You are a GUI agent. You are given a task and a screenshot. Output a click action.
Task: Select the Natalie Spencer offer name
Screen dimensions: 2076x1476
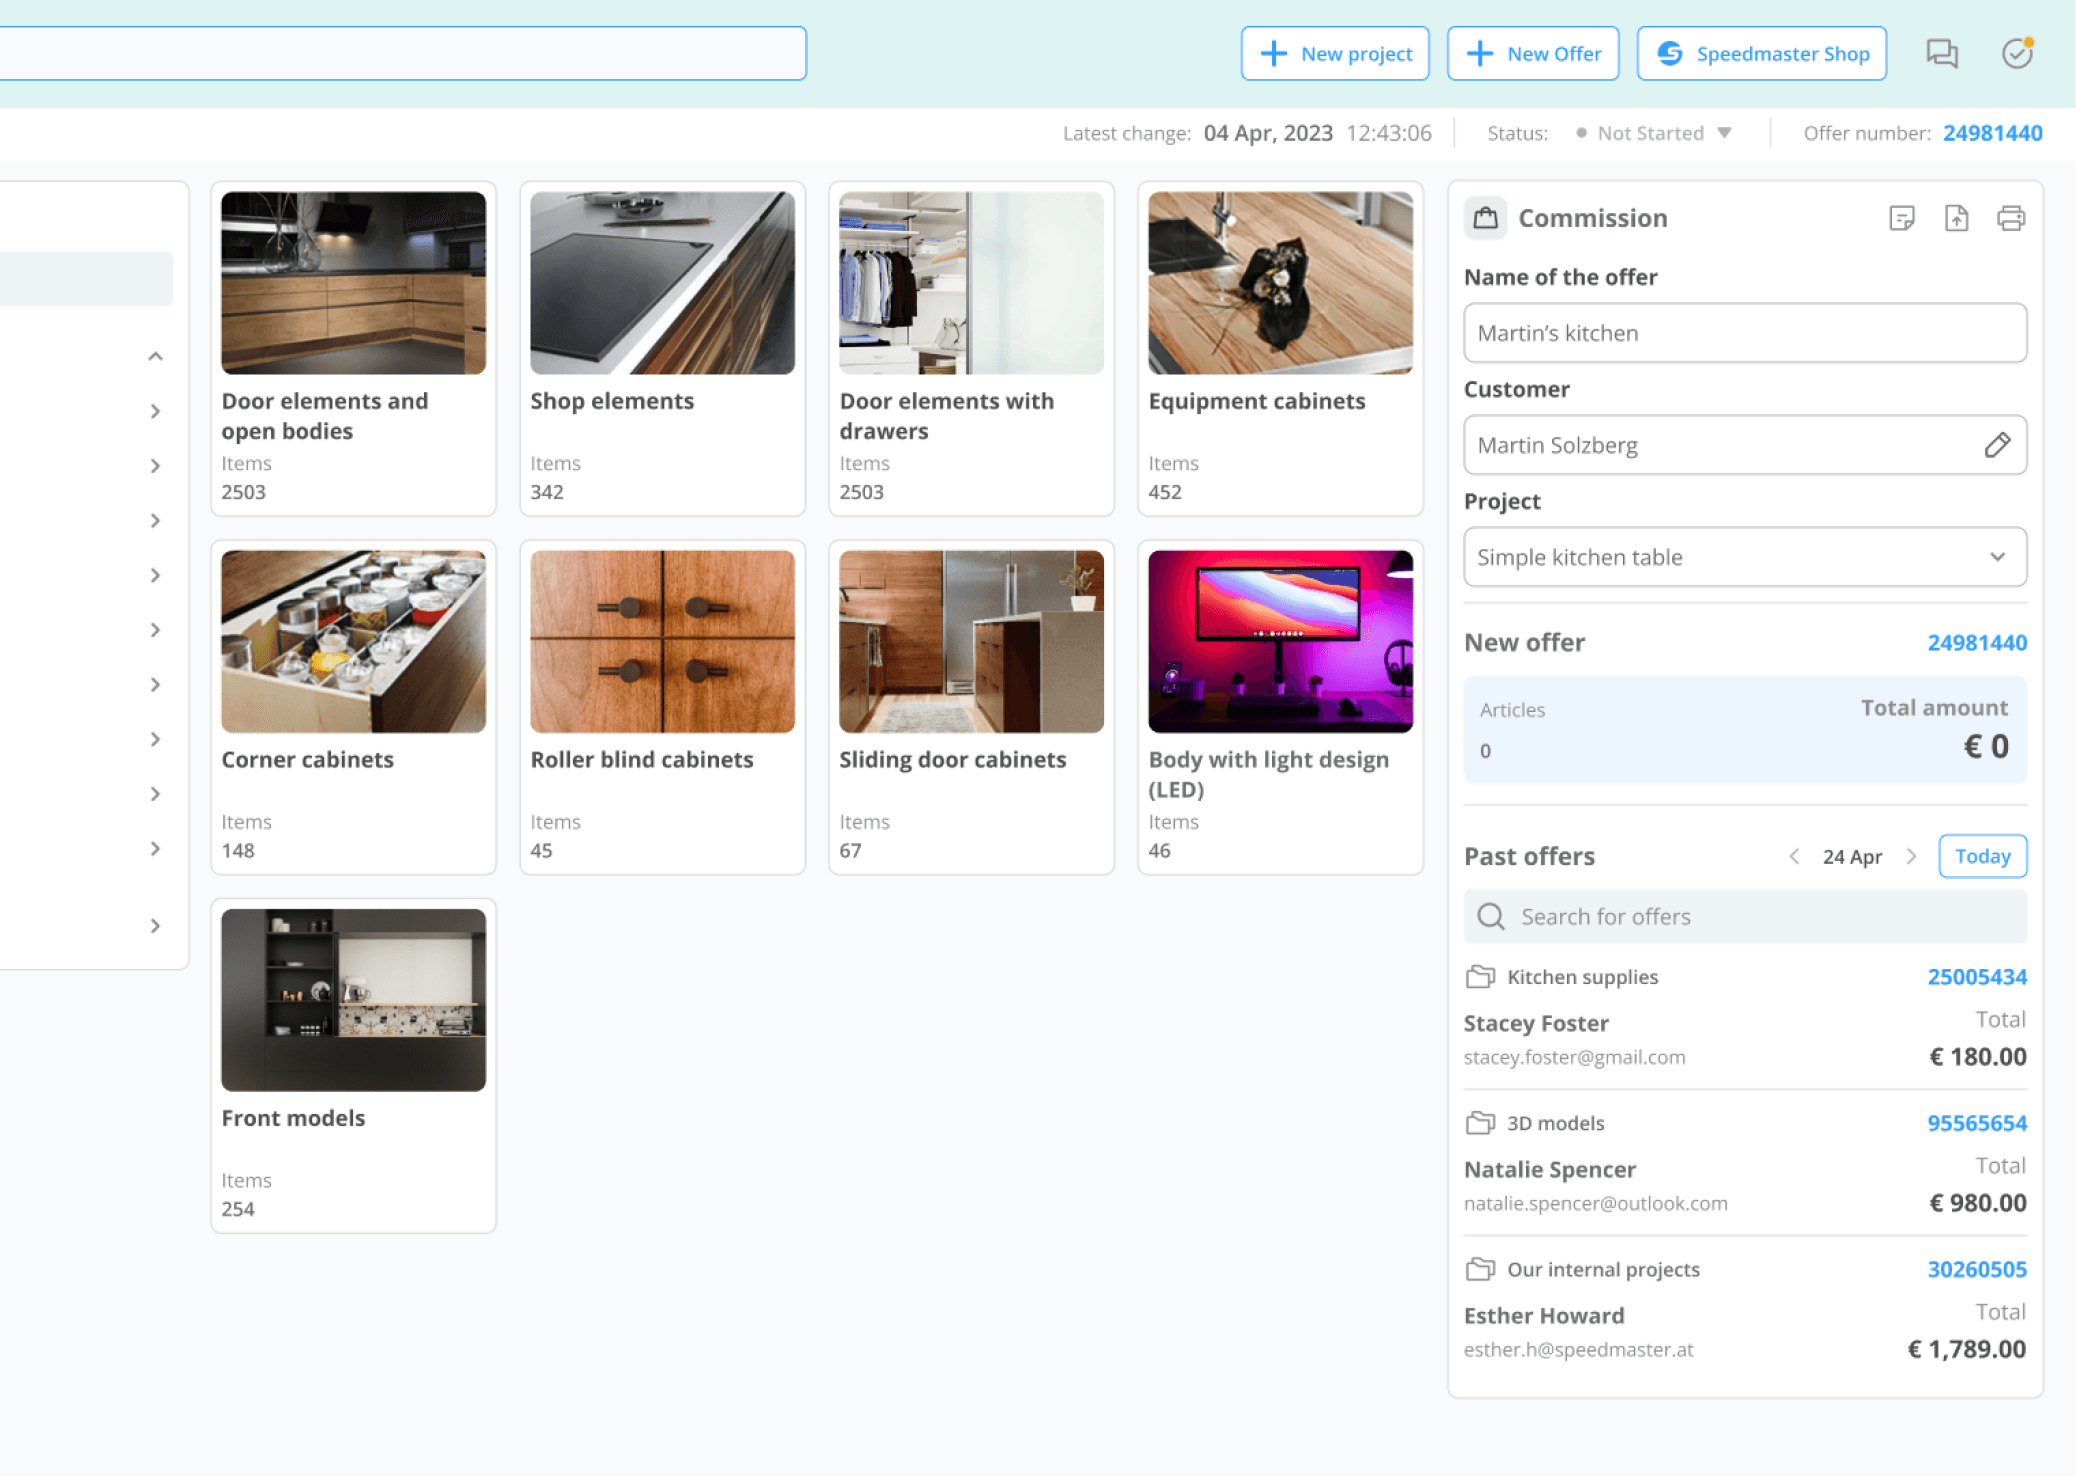click(1550, 1170)
